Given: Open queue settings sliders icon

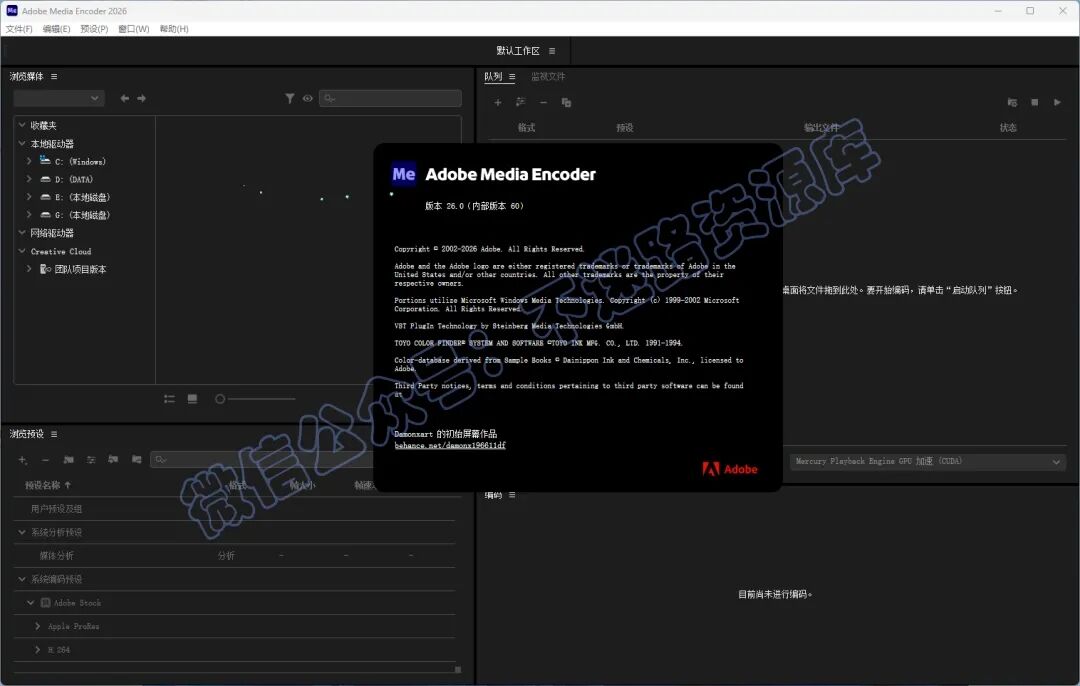Looking at the screenshot, I should coord(520,103).
